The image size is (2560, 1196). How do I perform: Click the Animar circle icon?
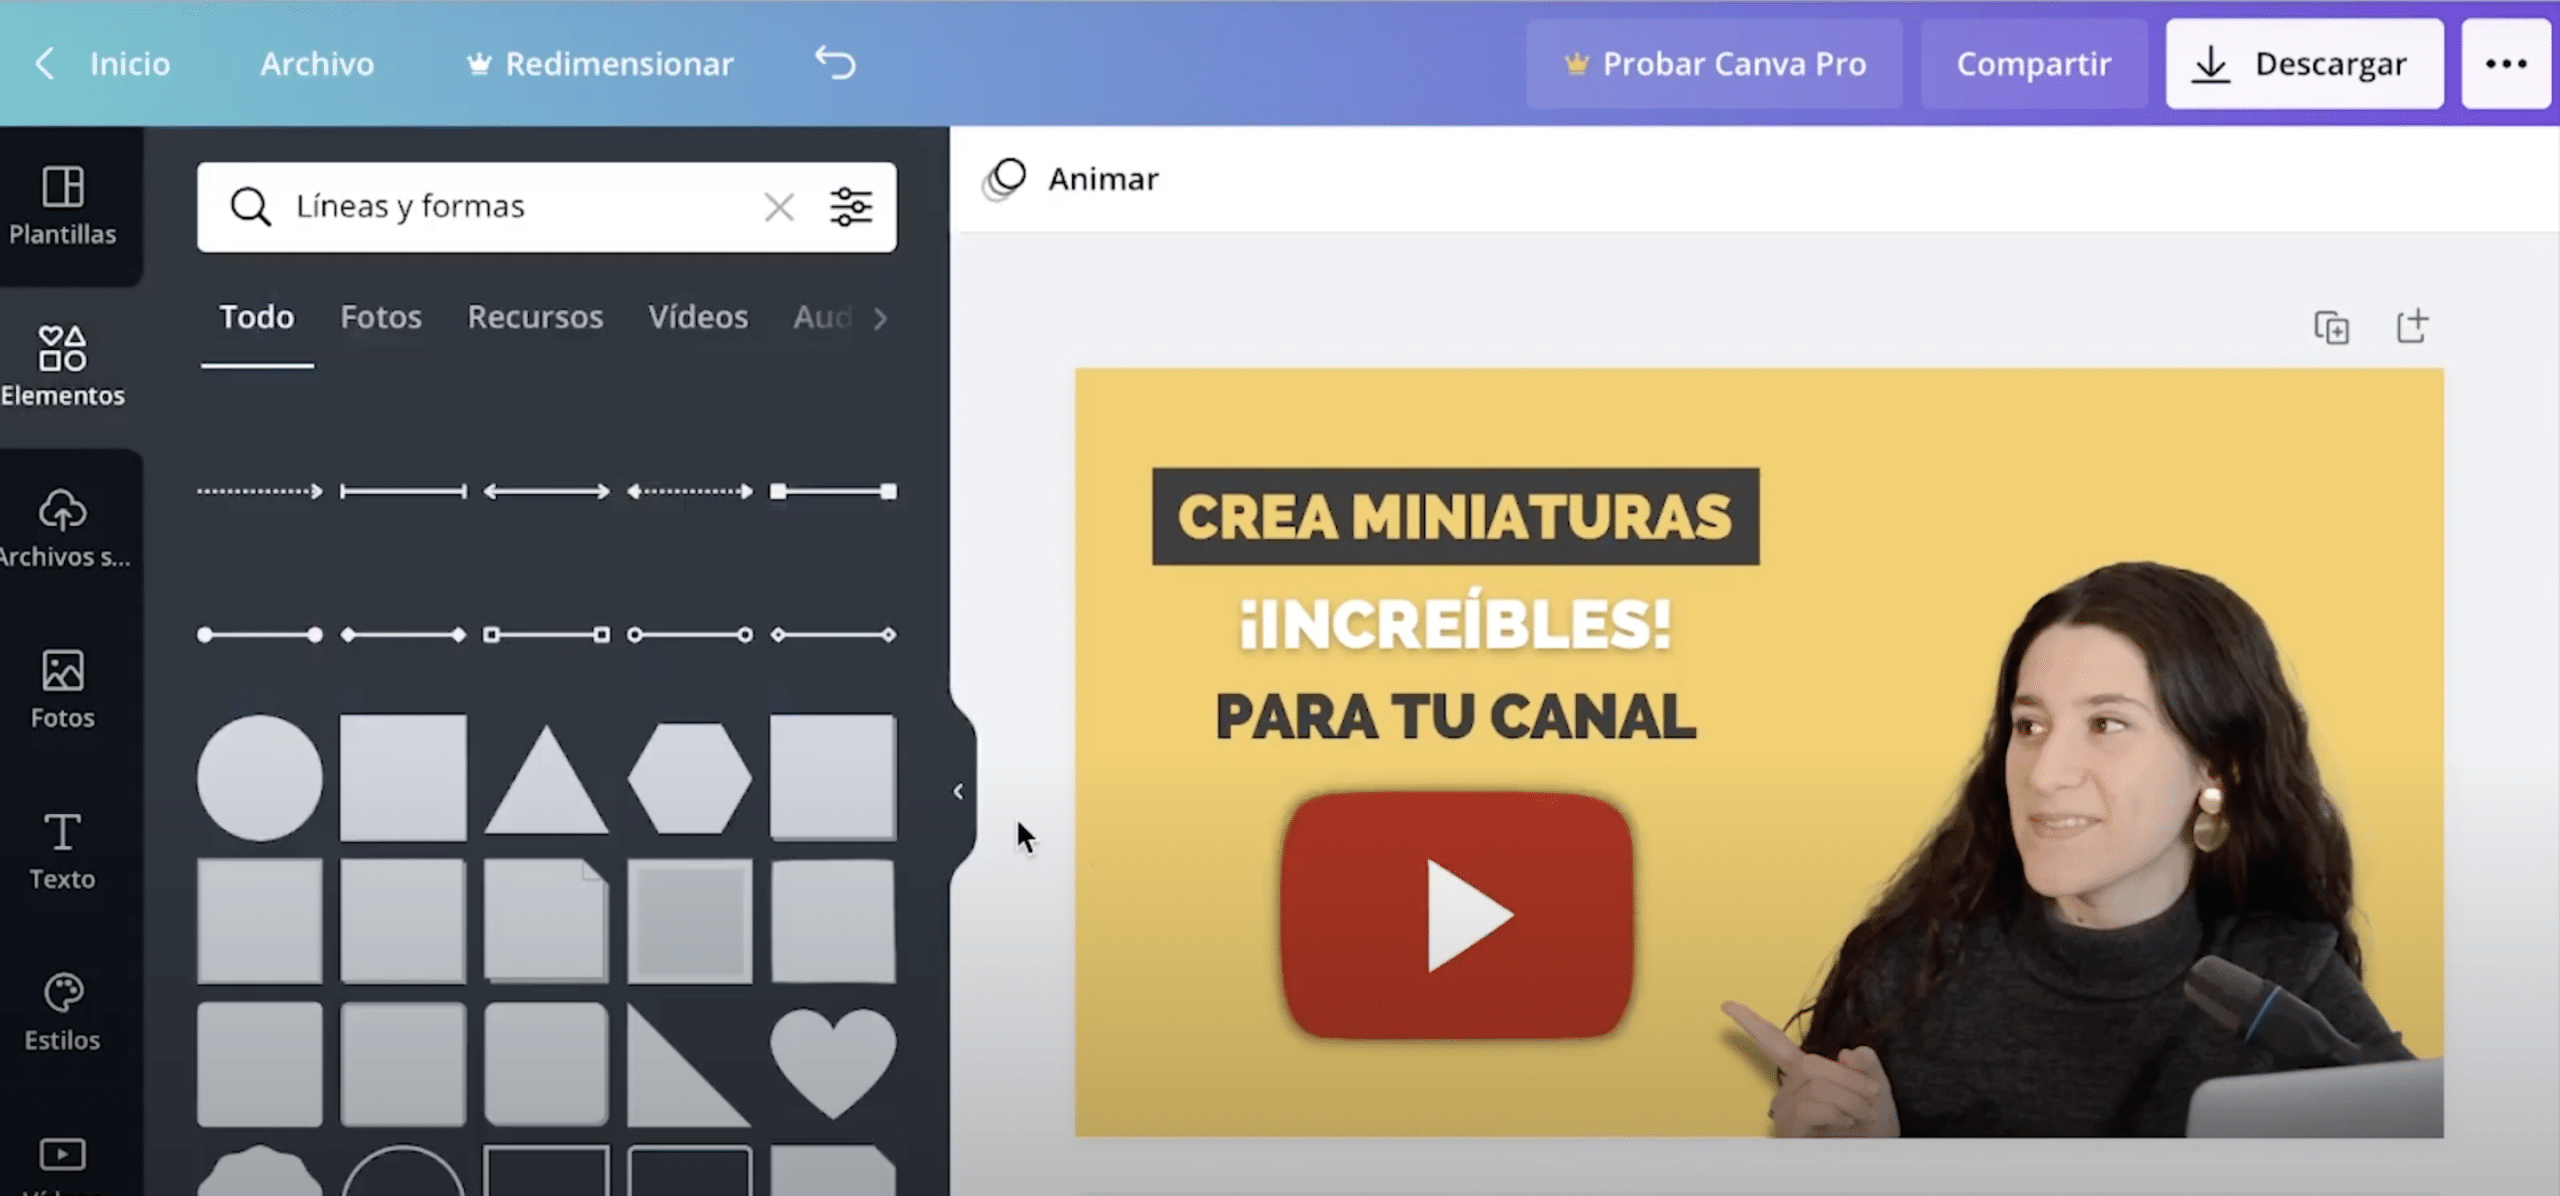1005,180
